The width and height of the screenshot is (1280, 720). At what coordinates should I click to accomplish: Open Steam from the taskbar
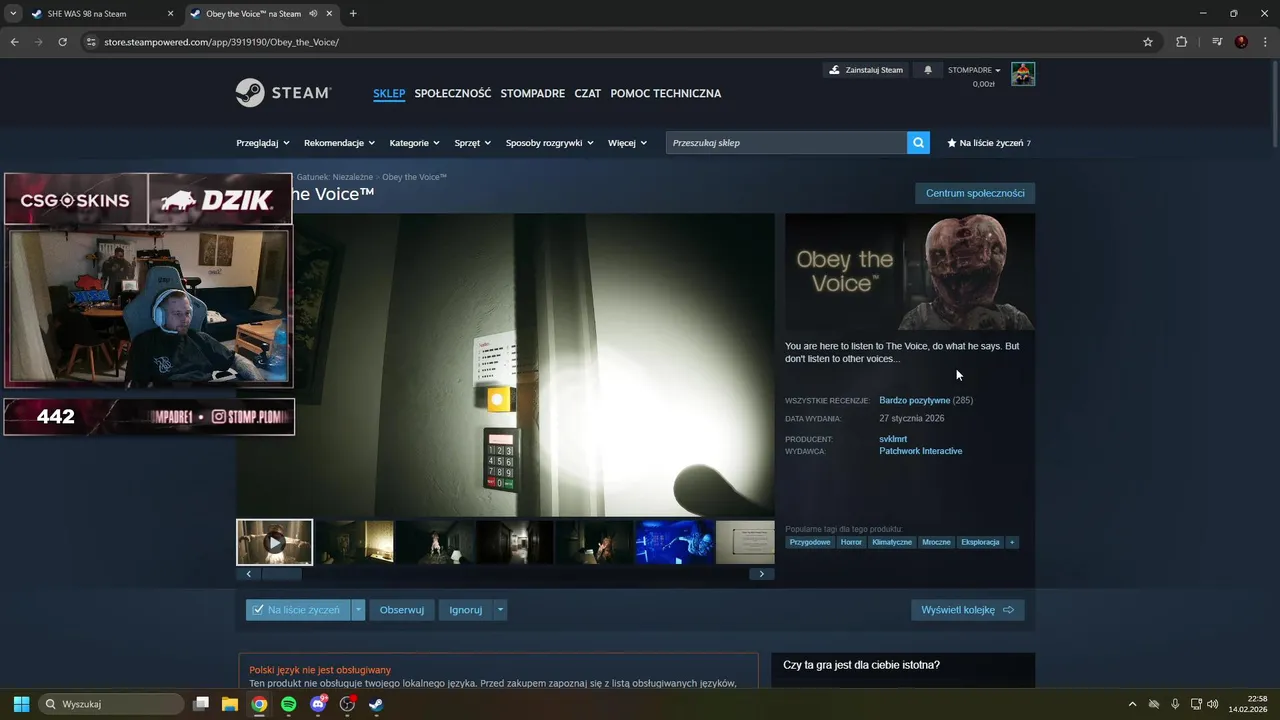point(376,704)
